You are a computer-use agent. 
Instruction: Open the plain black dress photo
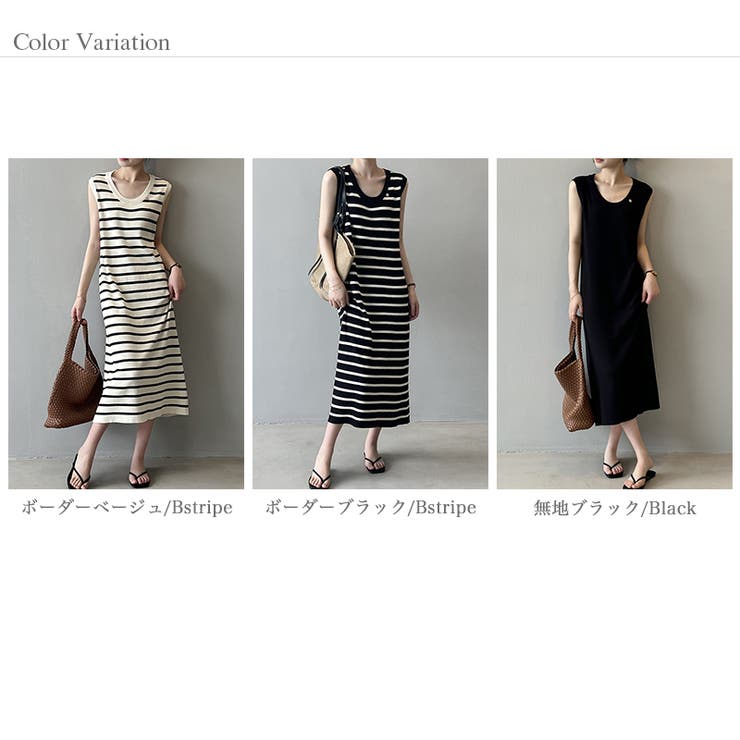[x=614, y=323]
